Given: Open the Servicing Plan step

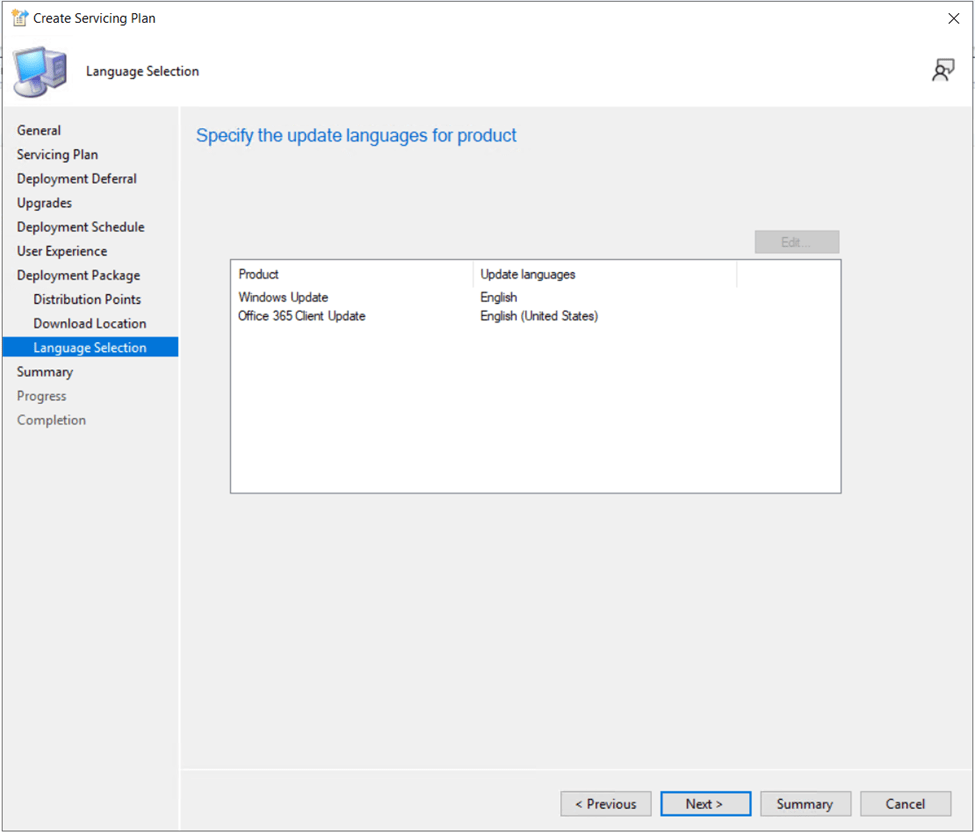Looking at the screenshot, I should pos(57,154).
